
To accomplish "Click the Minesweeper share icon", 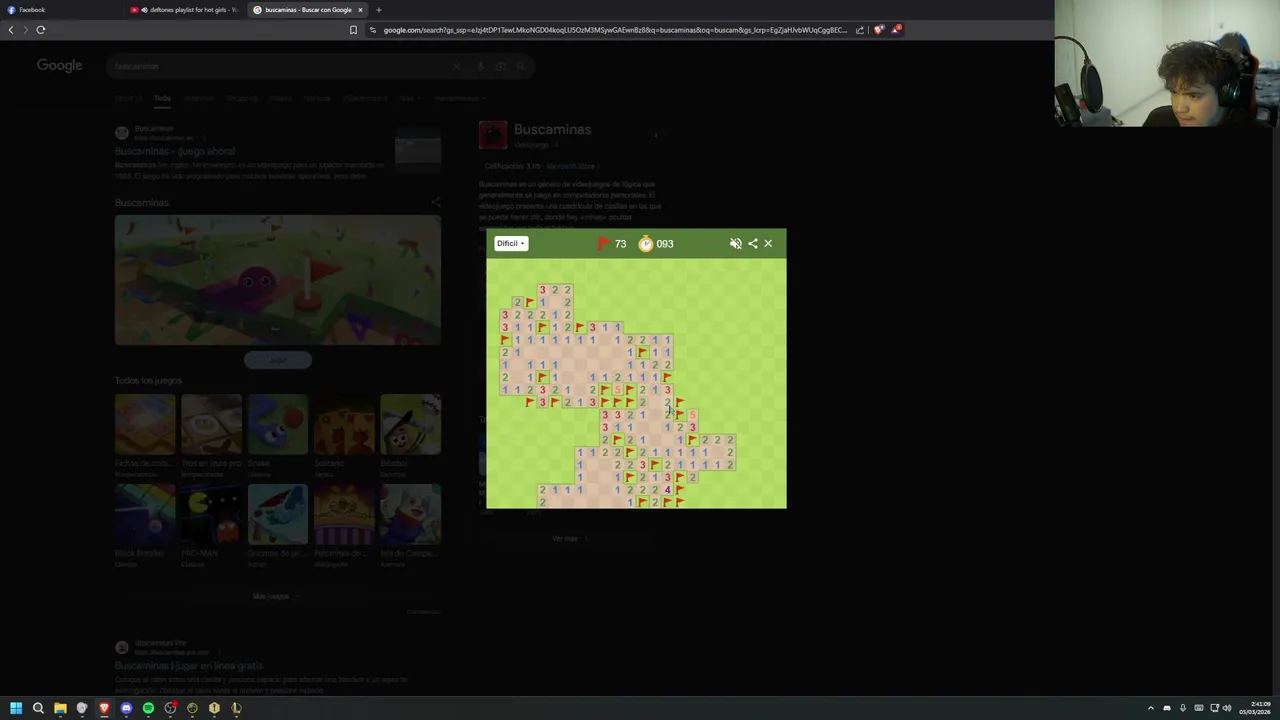I will (753, 243).
